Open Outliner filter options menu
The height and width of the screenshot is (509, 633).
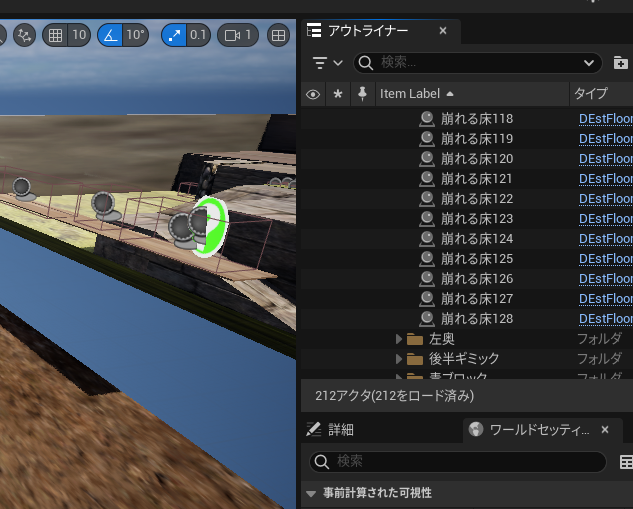pyautogui.click(x=327, y=63)
